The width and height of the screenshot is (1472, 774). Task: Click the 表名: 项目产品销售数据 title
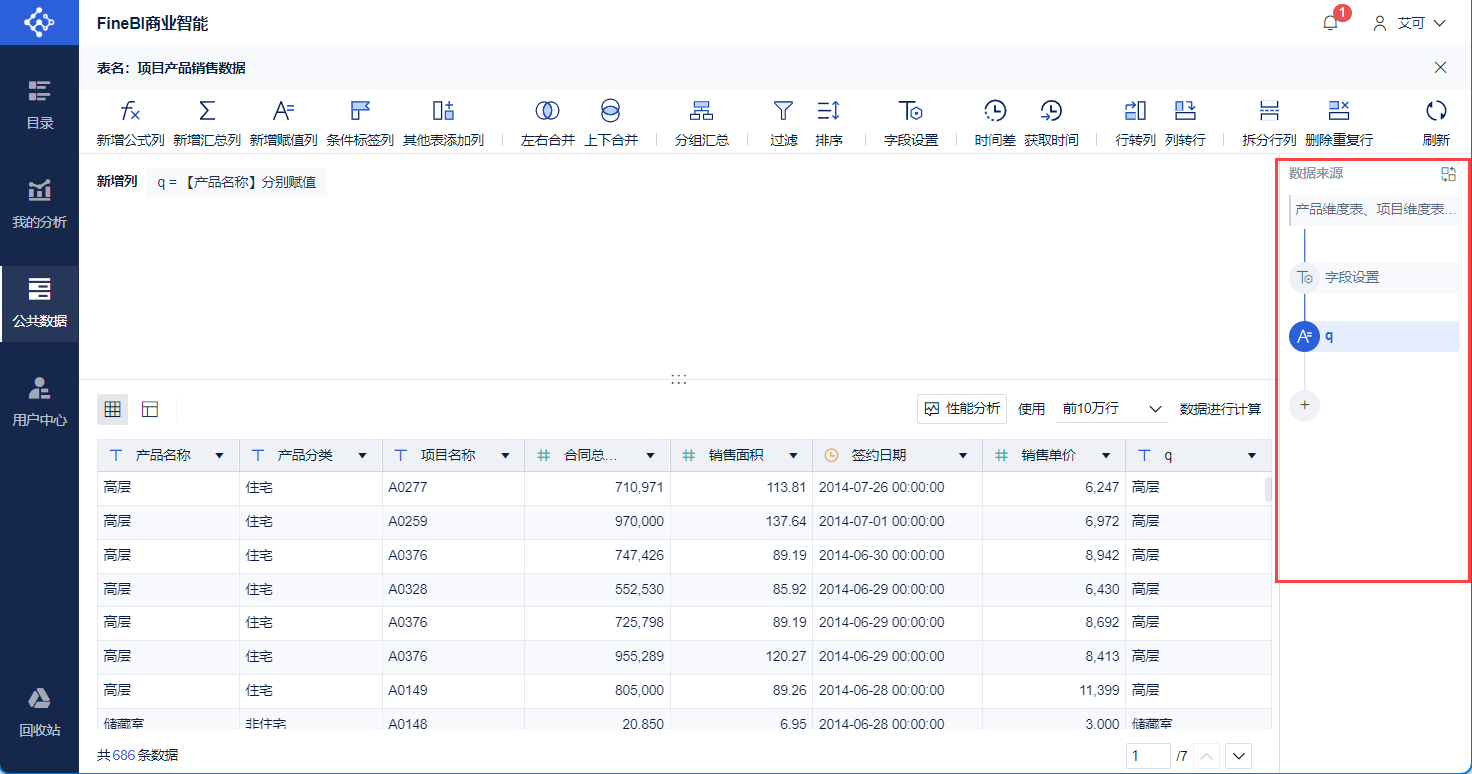(x=171, y=68)
